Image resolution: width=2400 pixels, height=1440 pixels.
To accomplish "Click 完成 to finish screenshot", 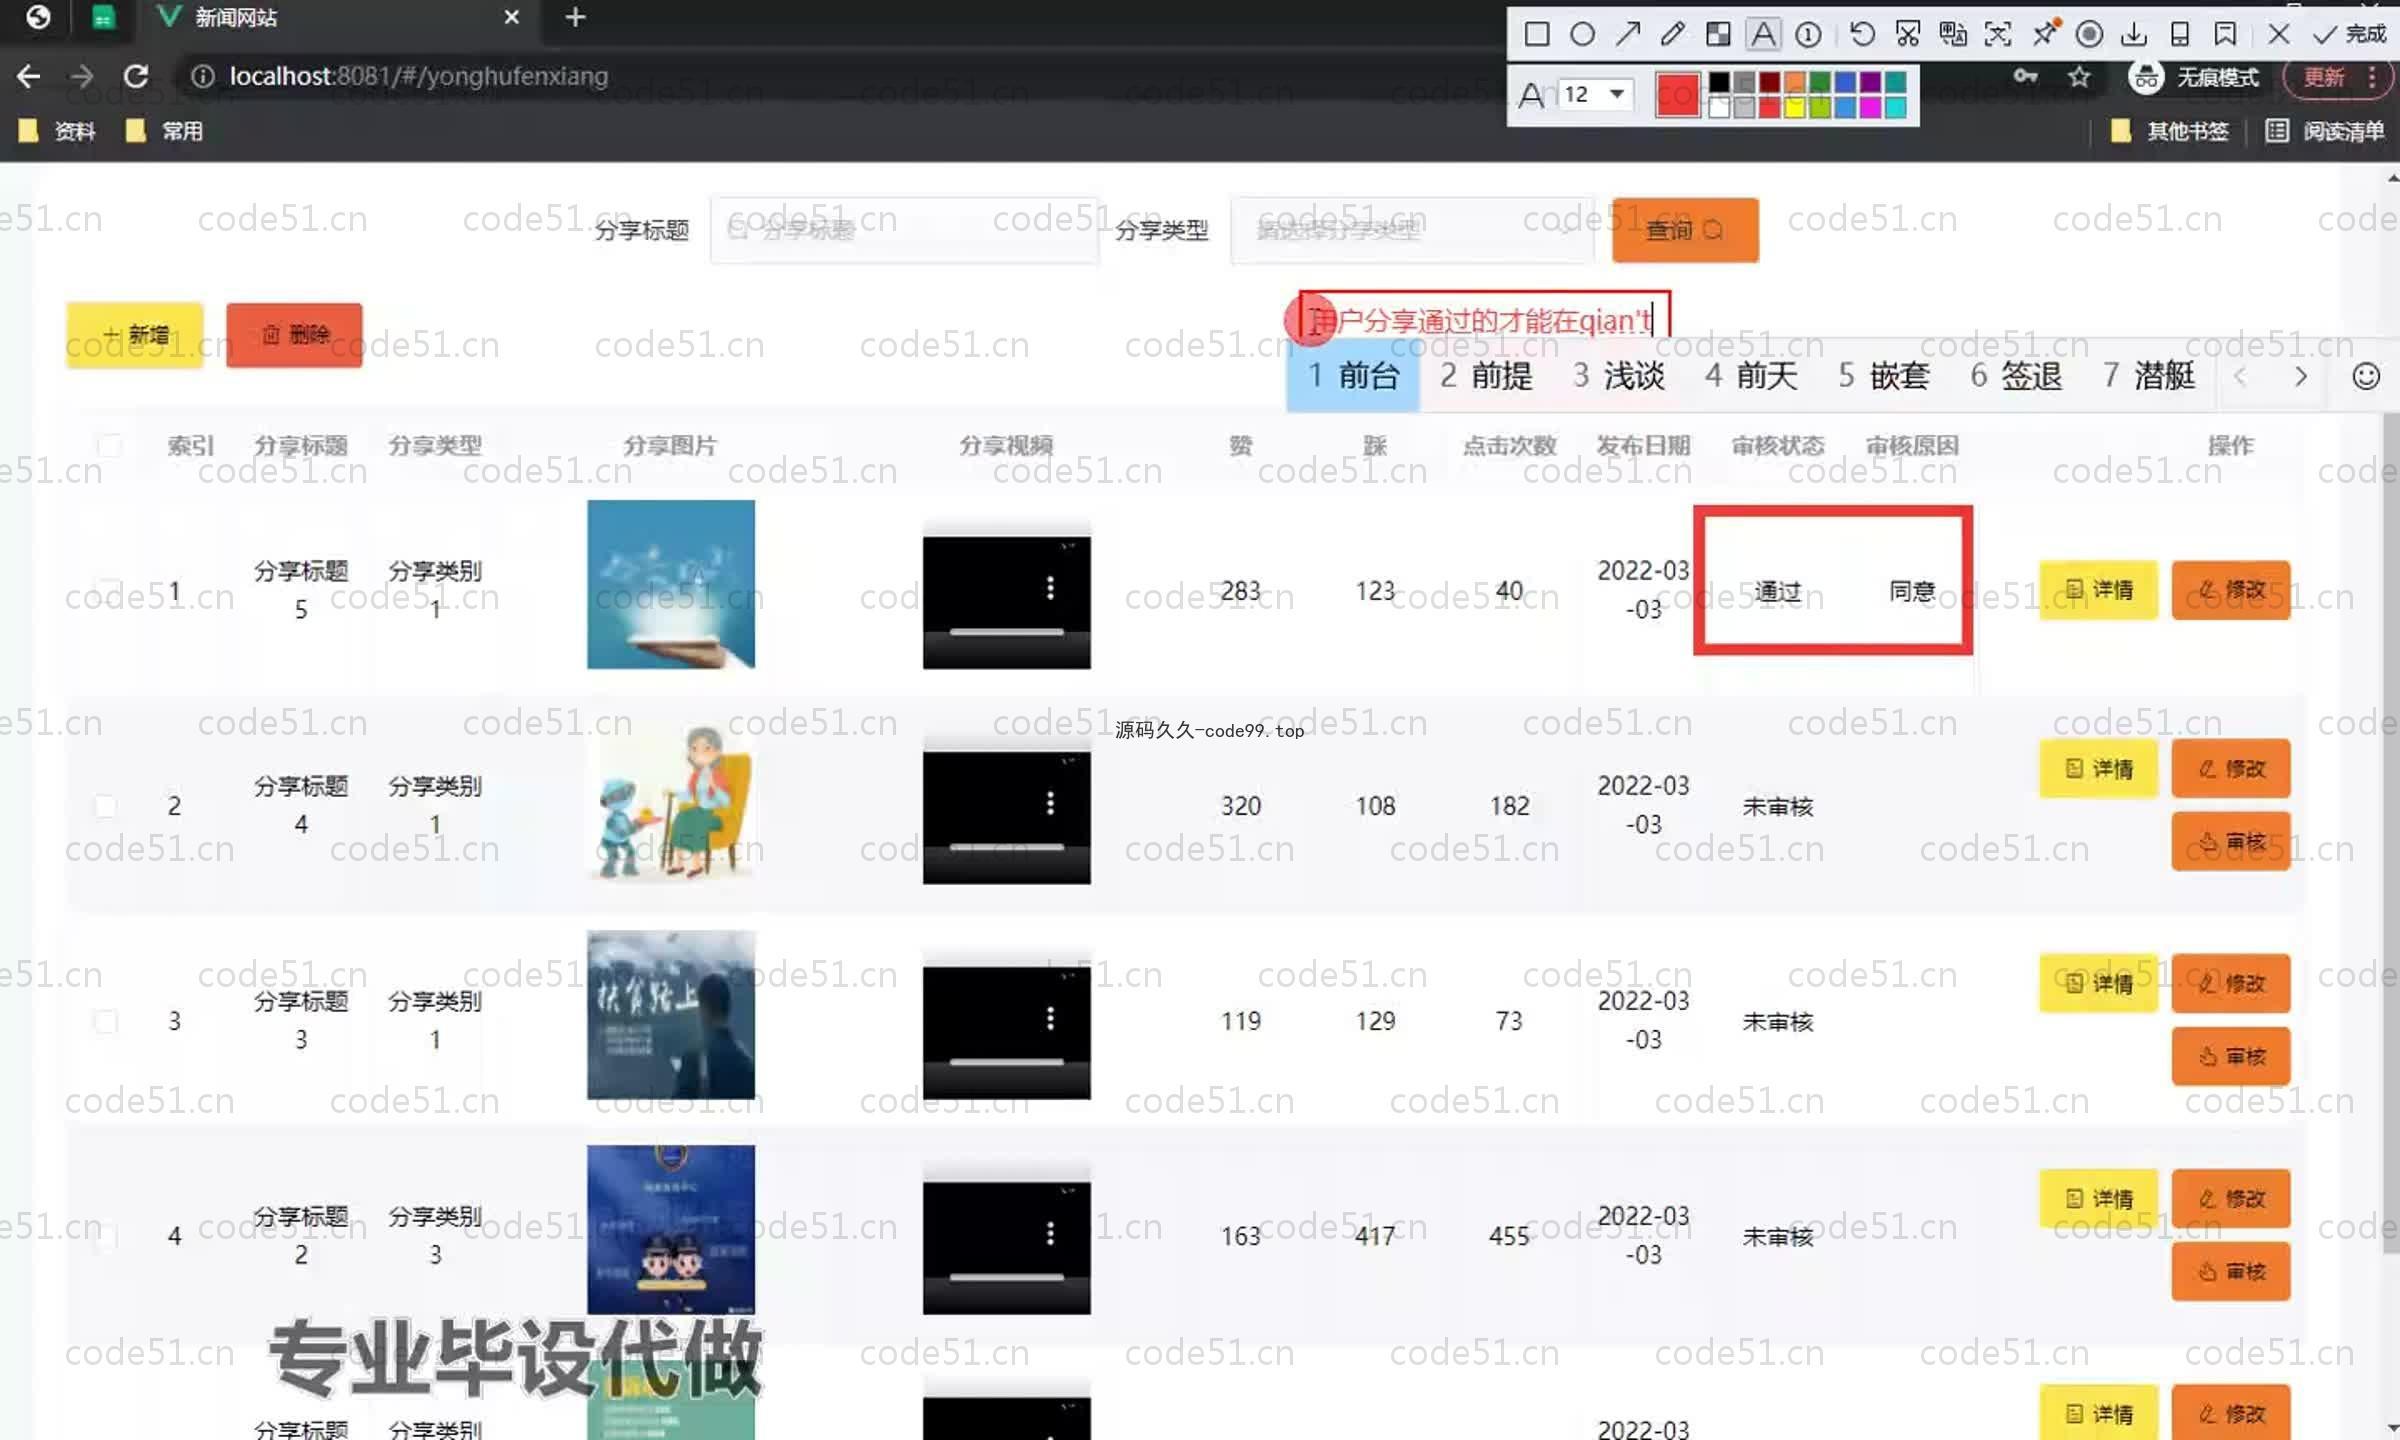I will [x=2351, y=35].
